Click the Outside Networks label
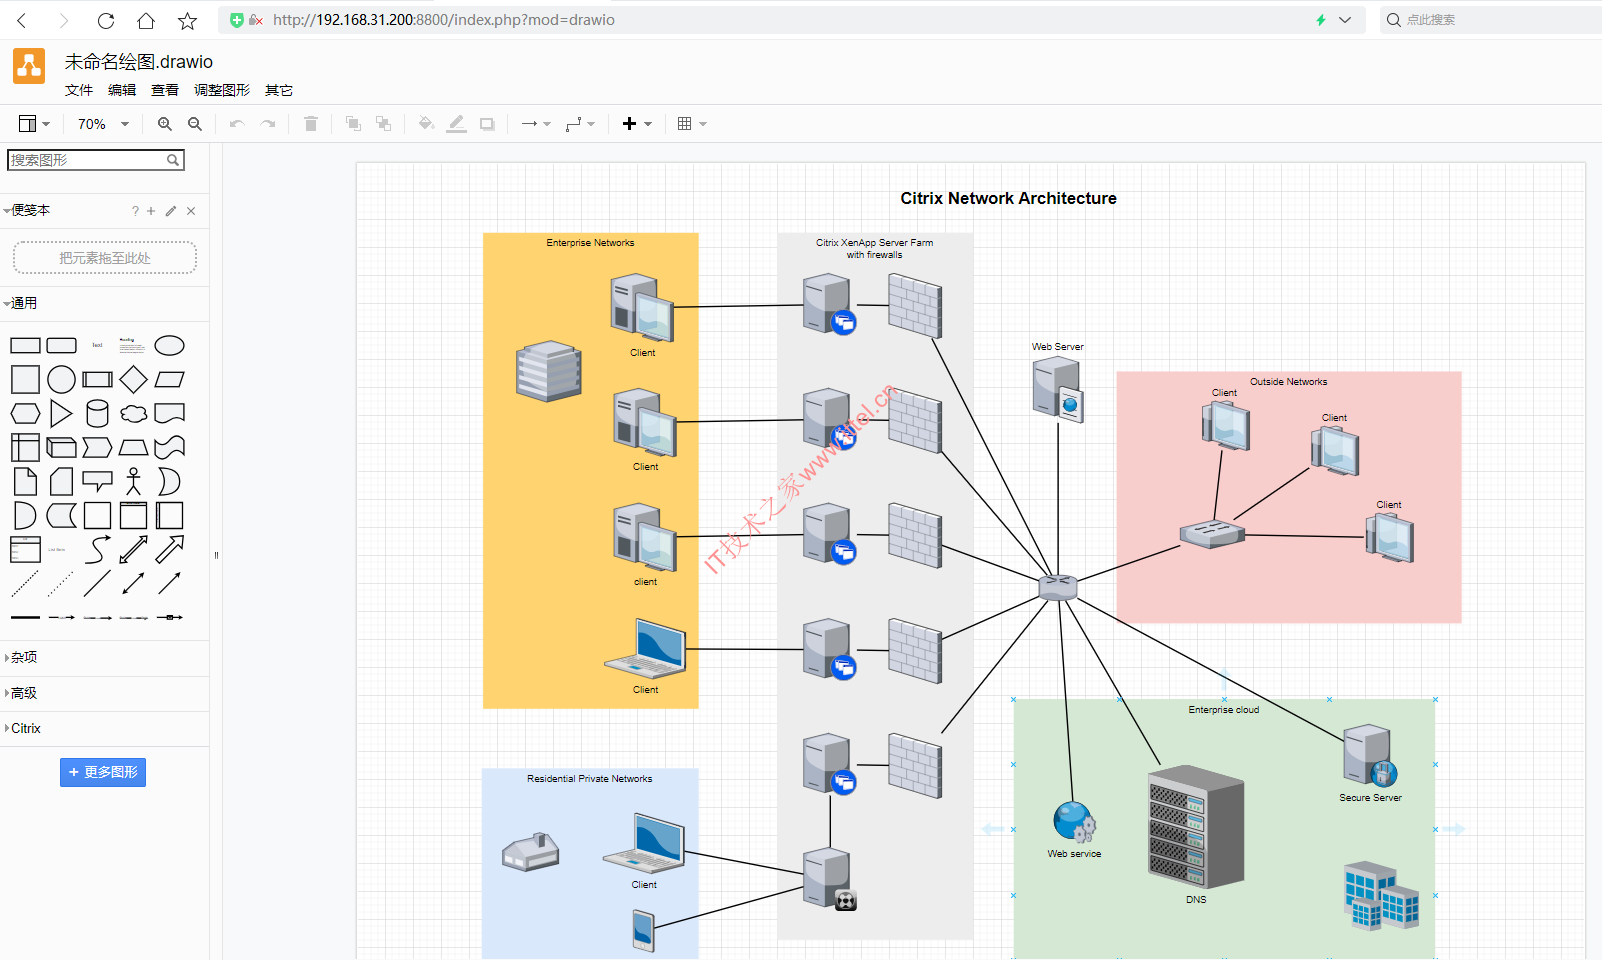 click(x=1289, y=382)
